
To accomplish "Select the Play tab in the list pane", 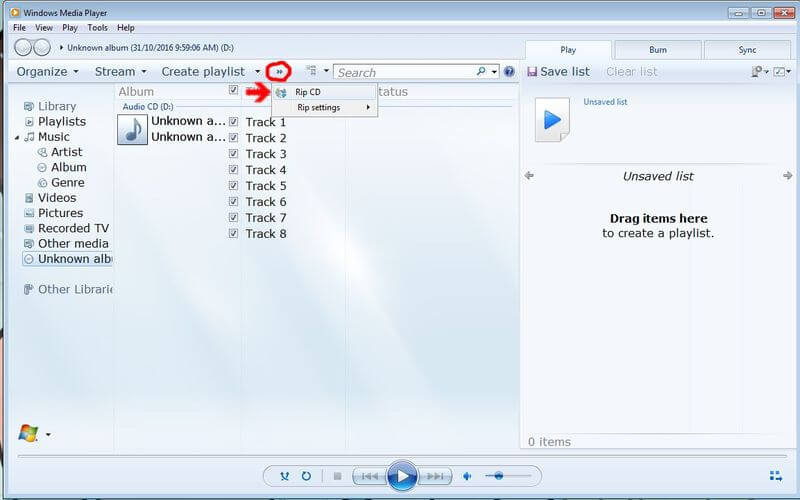I will click(568, 50).
